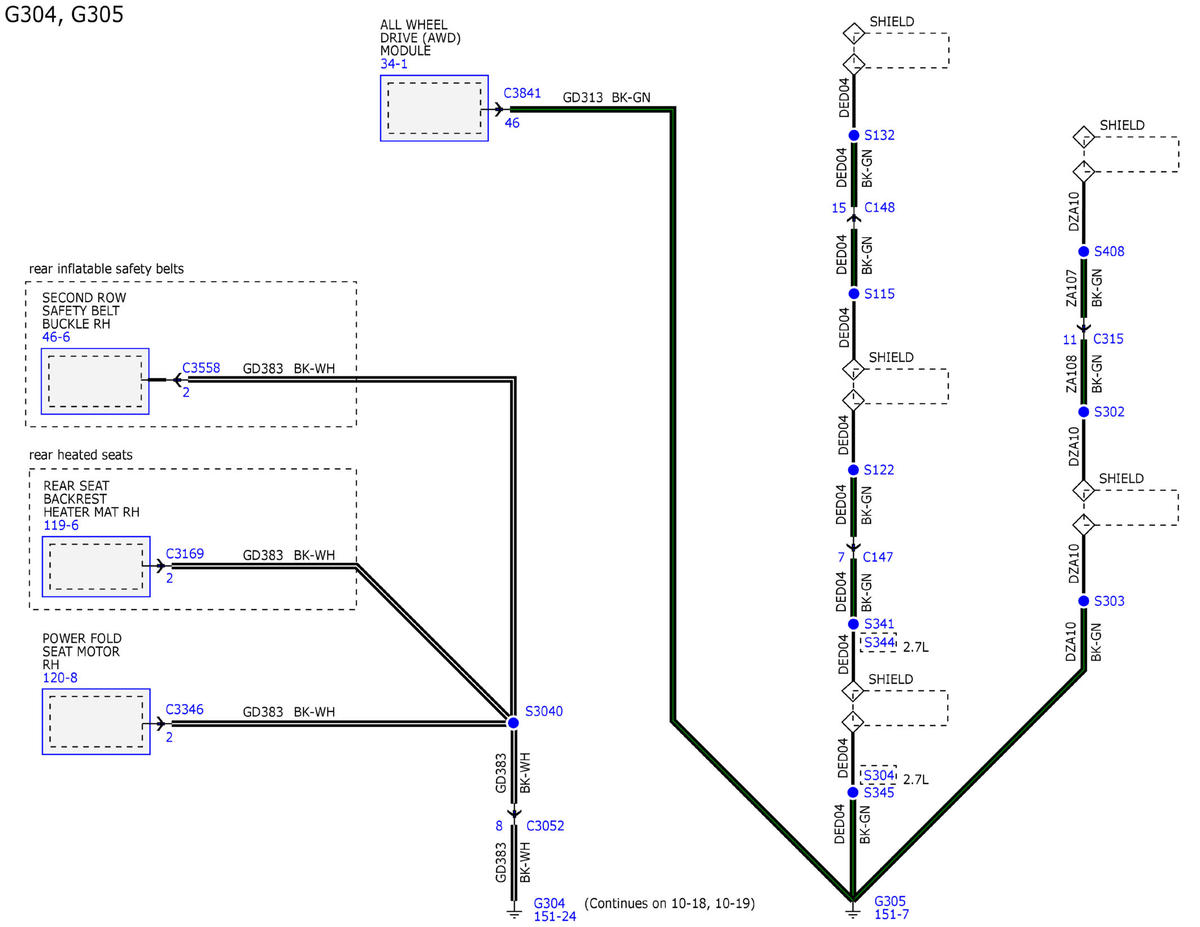1200x927 pixels.
Task: Select the S122 splice node
Action: click(853, 470)
